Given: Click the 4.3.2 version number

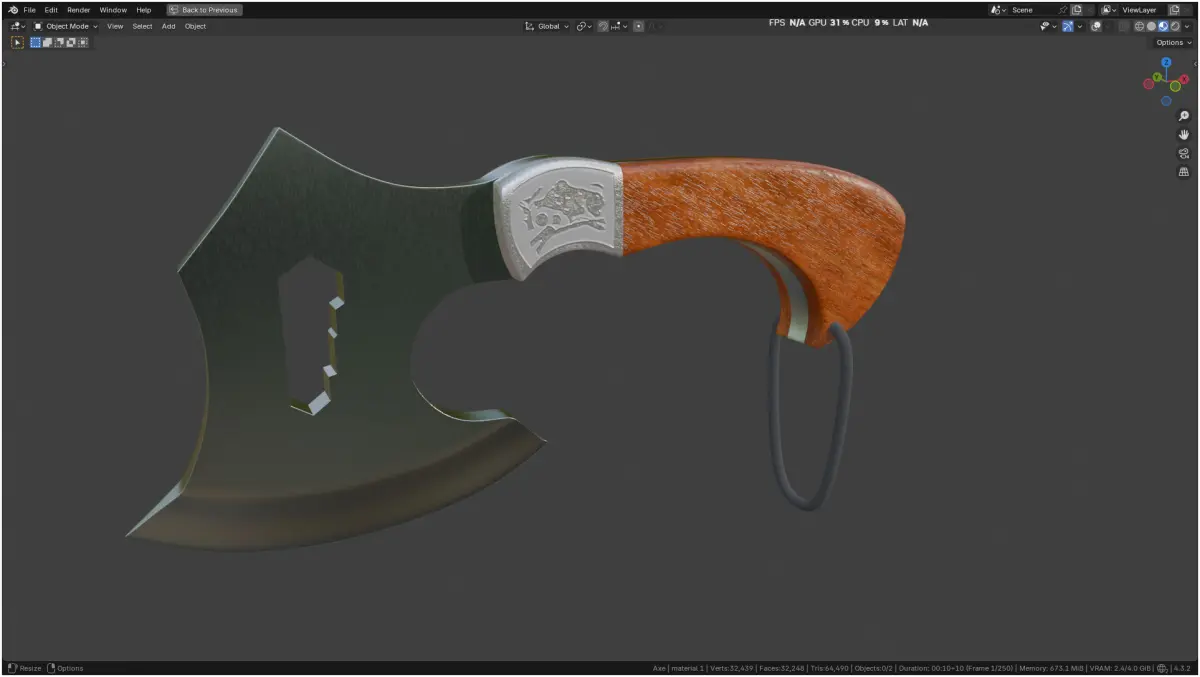Looking at the screenshot, I should pyautogui.click(x=1183, y=668).
